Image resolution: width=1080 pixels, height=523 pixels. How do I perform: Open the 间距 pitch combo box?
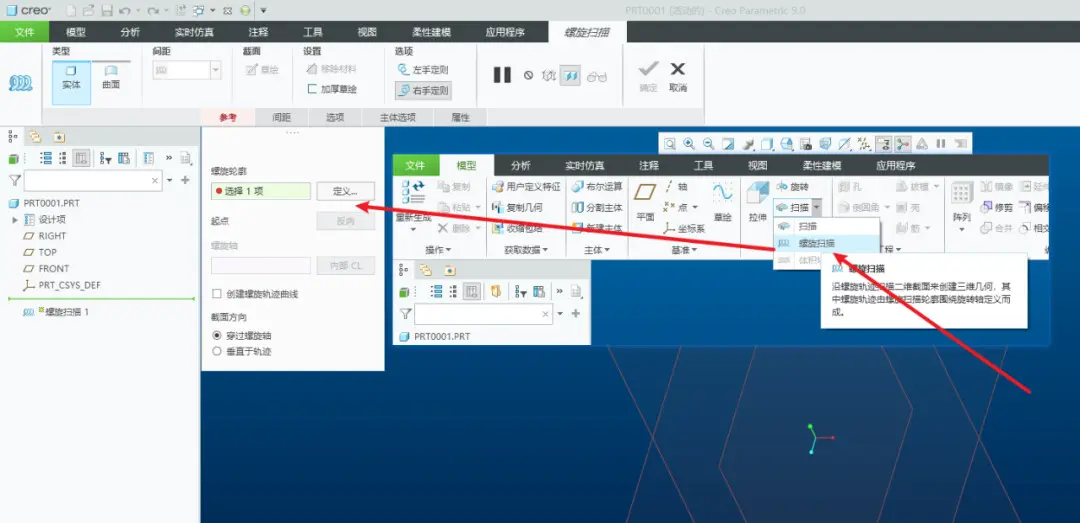(x=187, y=70)
